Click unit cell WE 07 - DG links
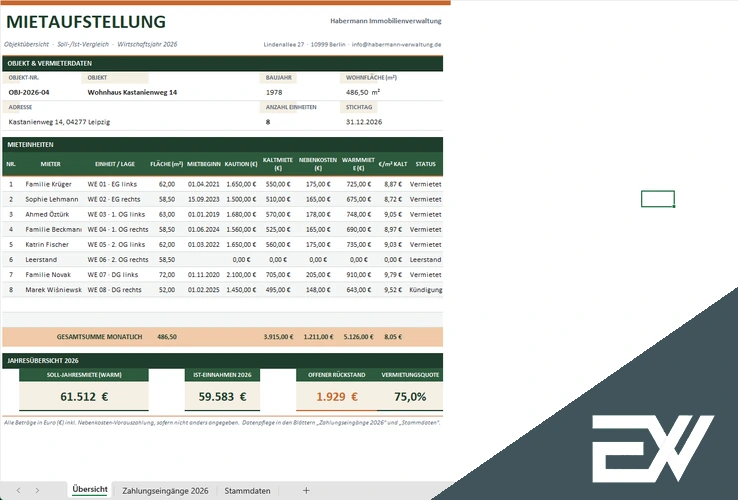The width and height of the screenshot is (738, 500). pos(113,274)
